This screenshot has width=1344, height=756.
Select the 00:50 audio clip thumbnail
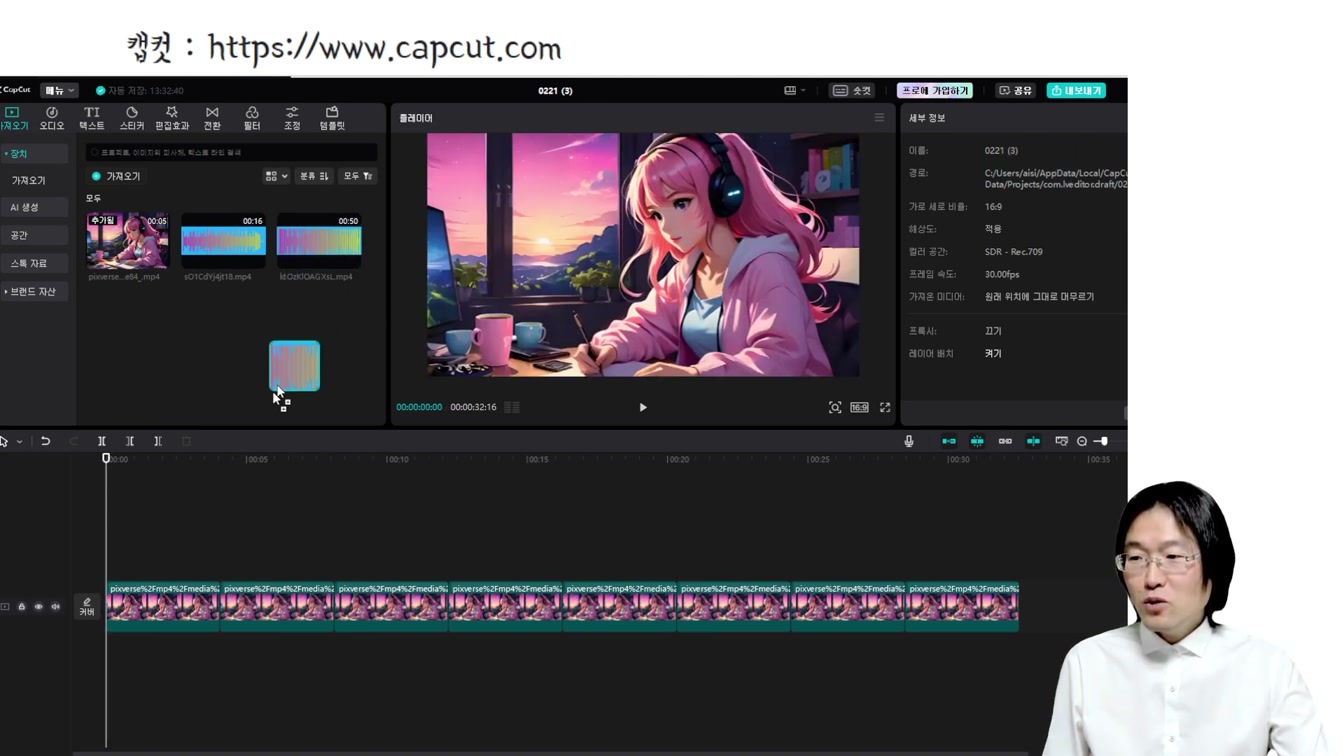coord(319,240)
